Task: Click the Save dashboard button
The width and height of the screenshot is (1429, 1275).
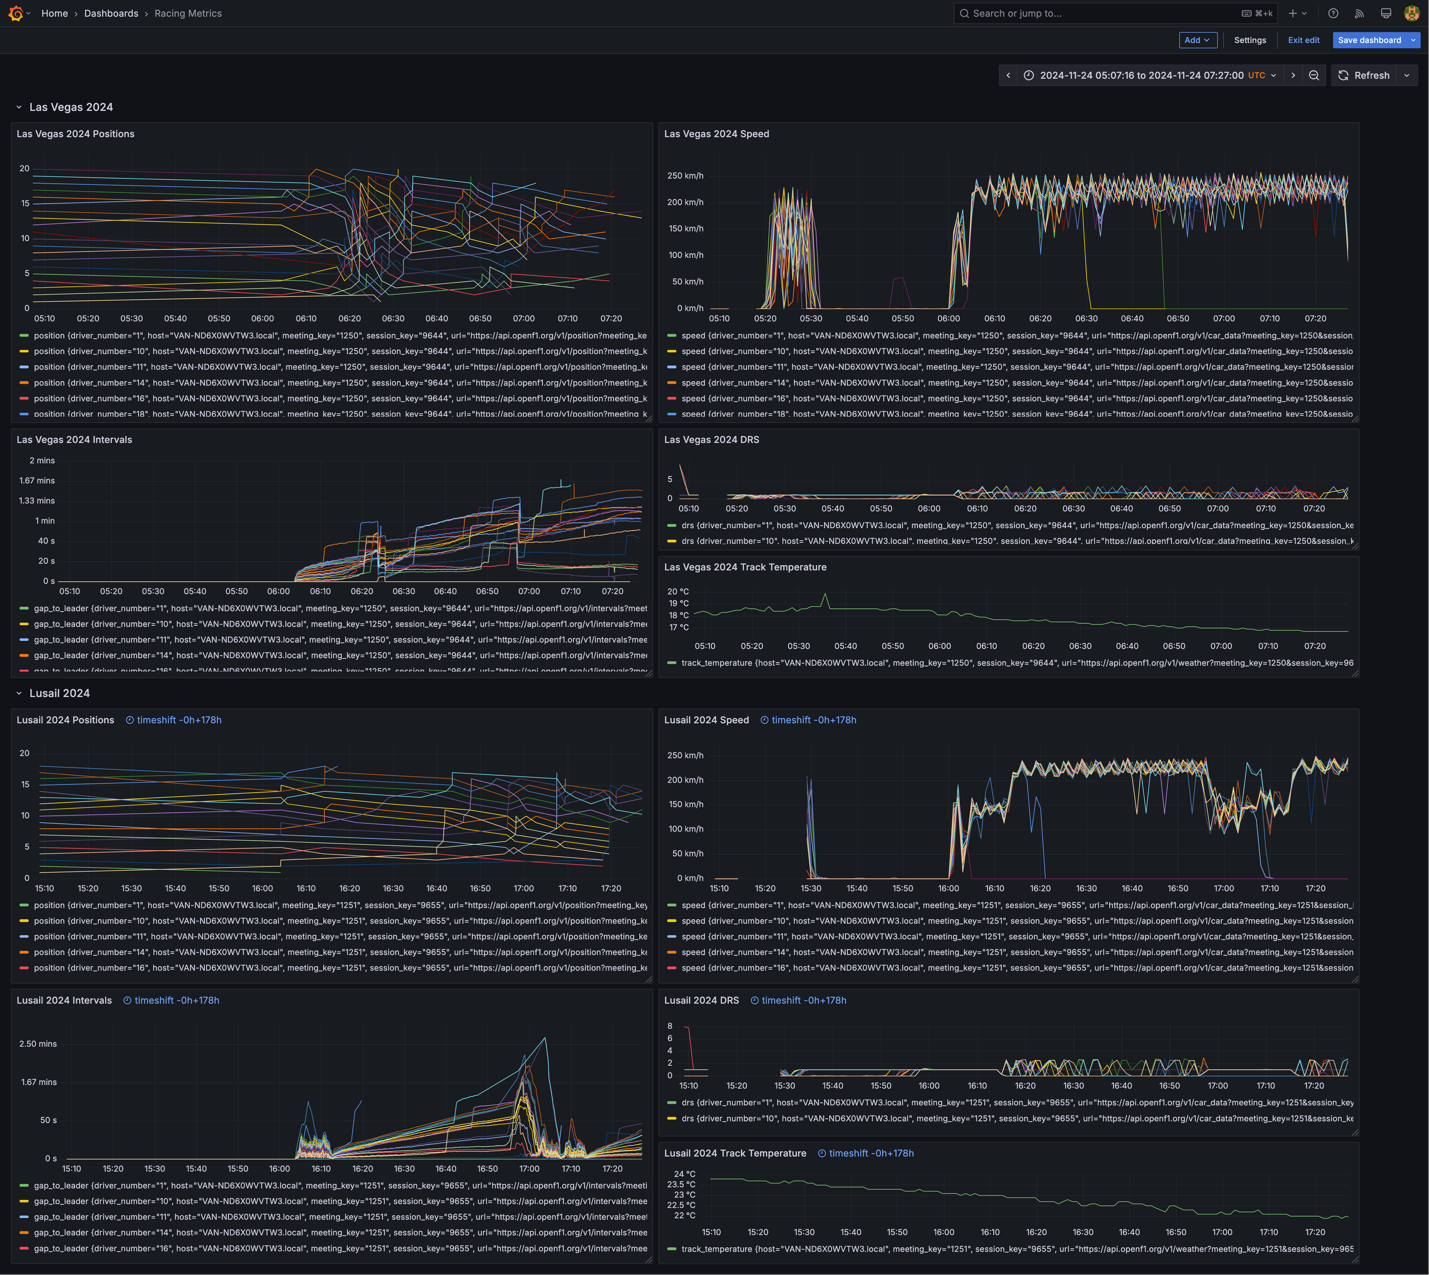Action: [x=1369, y=40]
